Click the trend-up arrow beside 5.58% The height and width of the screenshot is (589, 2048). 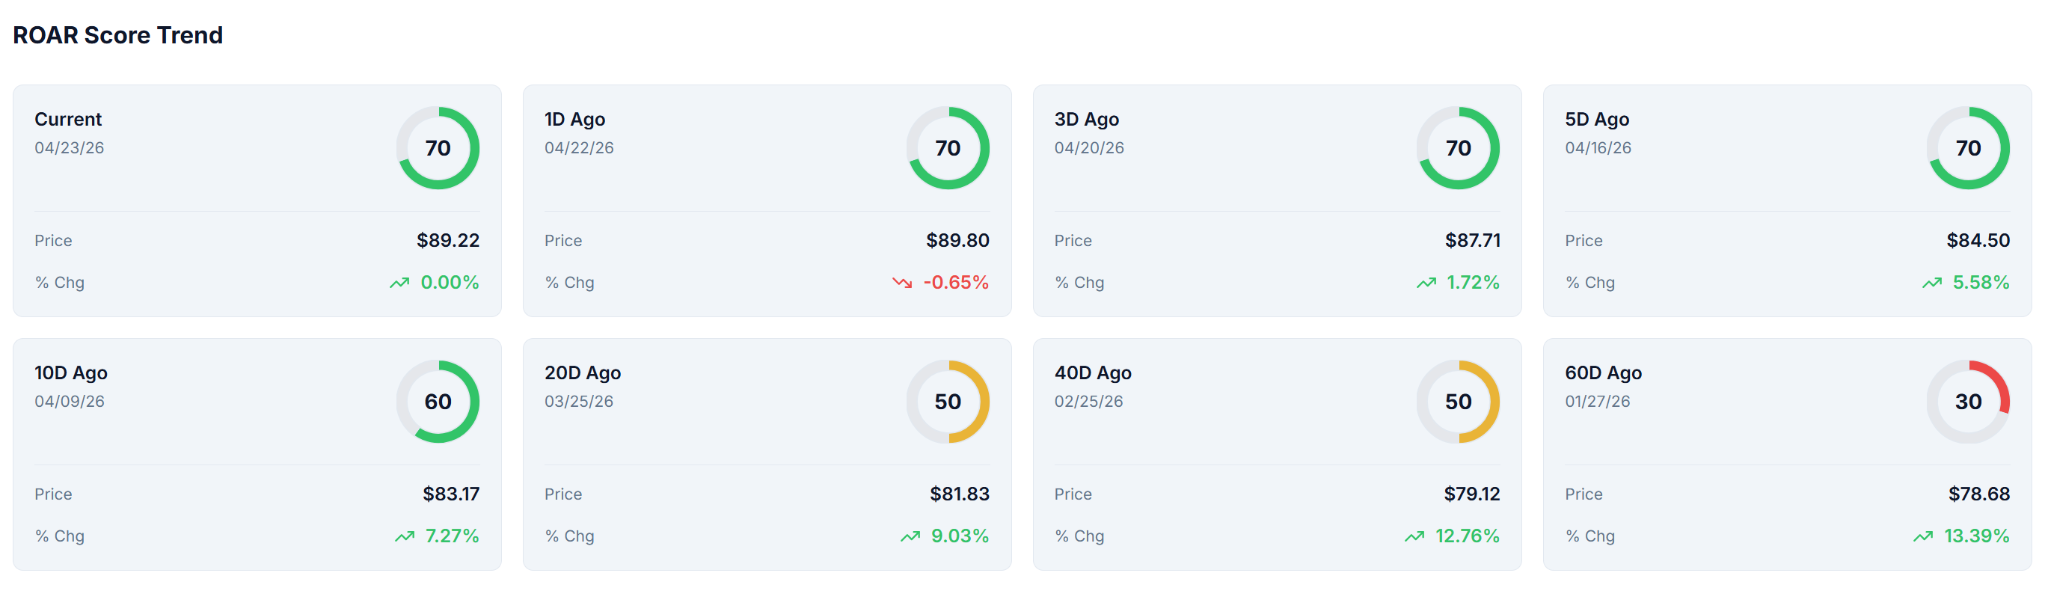[1932, 283]
